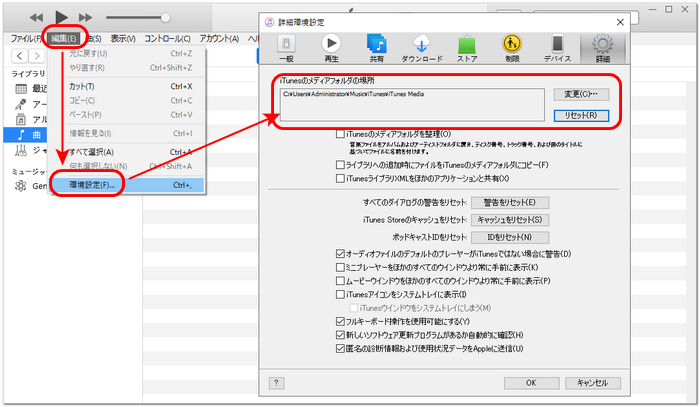Click the fast-forward playback button
Image resolution: width=700 pixels, height=407 pixels.
[x=85, y=17]
